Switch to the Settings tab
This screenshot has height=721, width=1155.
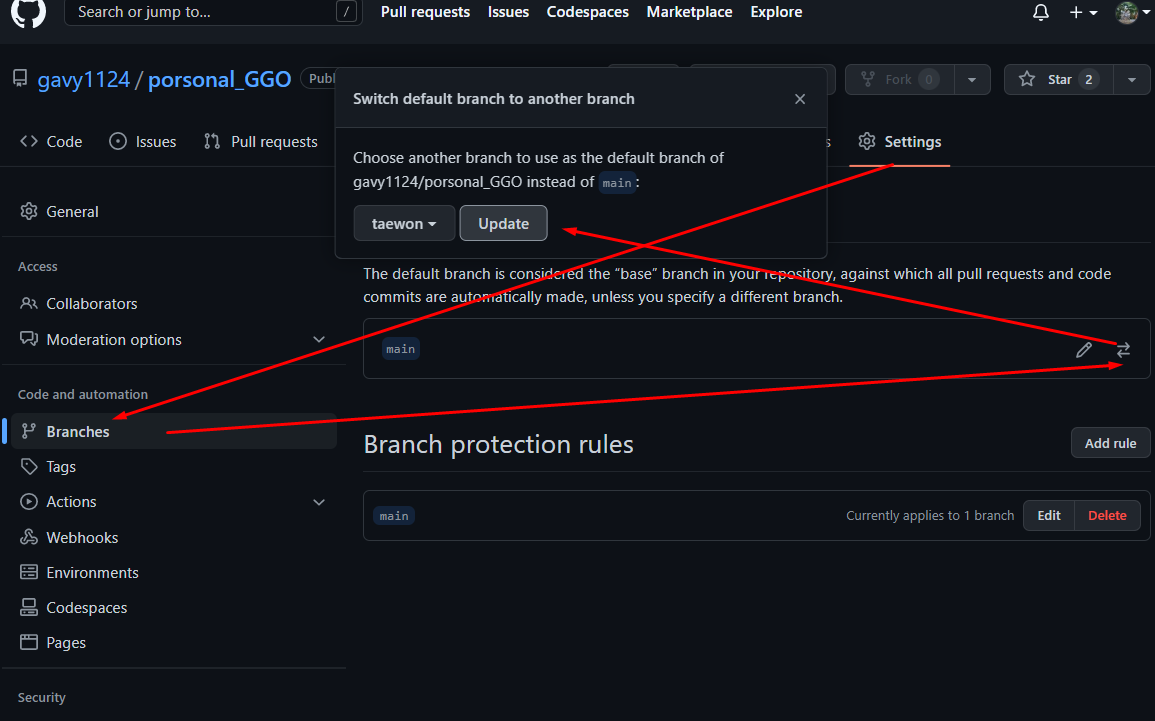pyautogui.click(x=899, y=141)
